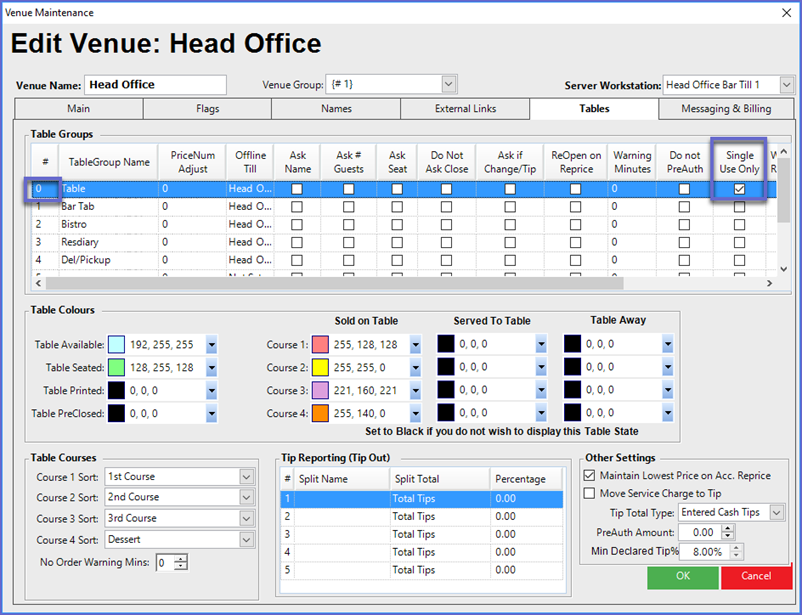Expand the Venue Group dropdown
The image size is (802, 615).
point(449,85)
